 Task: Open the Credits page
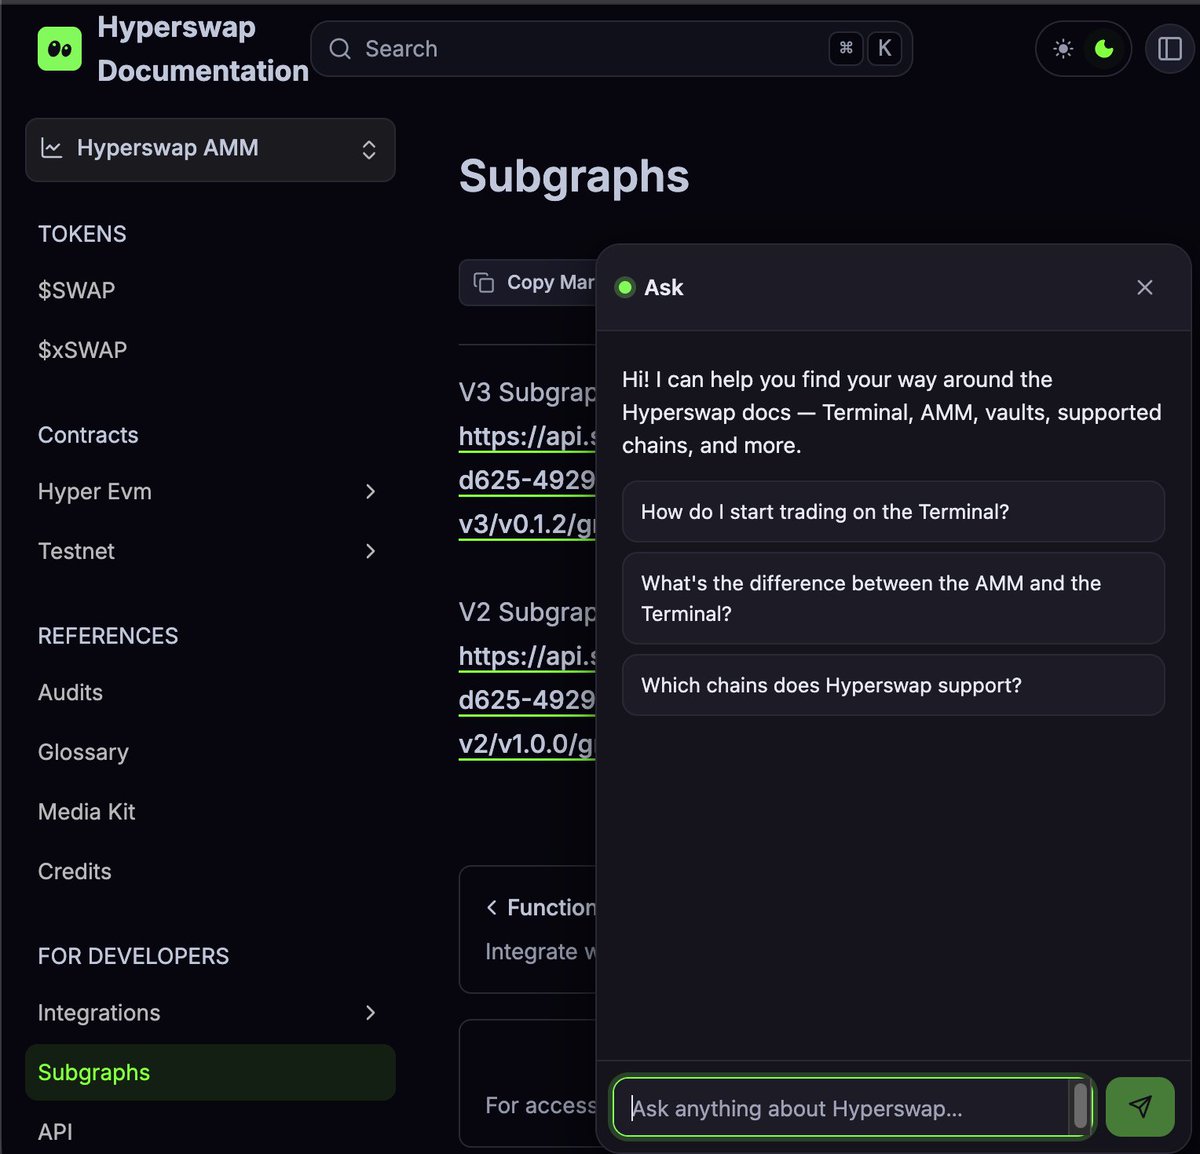[74, 871]
